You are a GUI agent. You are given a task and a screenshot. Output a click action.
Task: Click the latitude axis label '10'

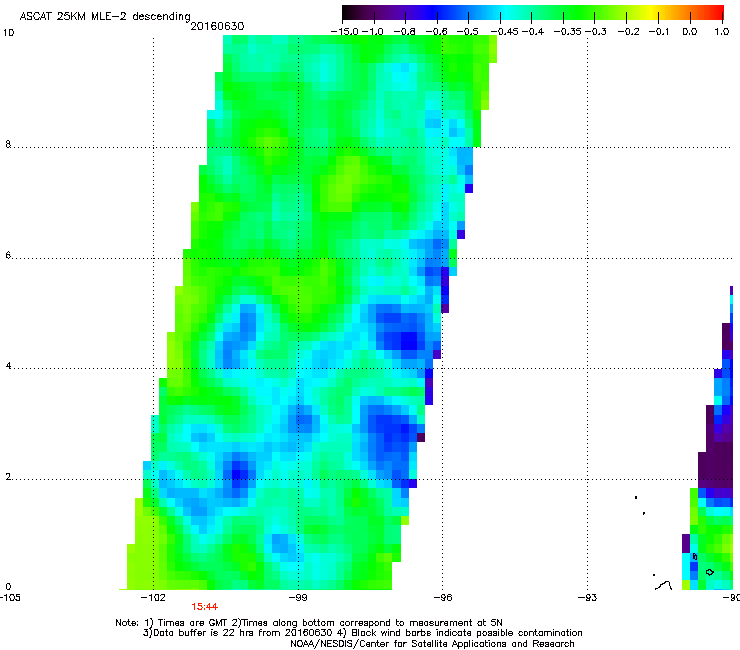coord(8,33)
